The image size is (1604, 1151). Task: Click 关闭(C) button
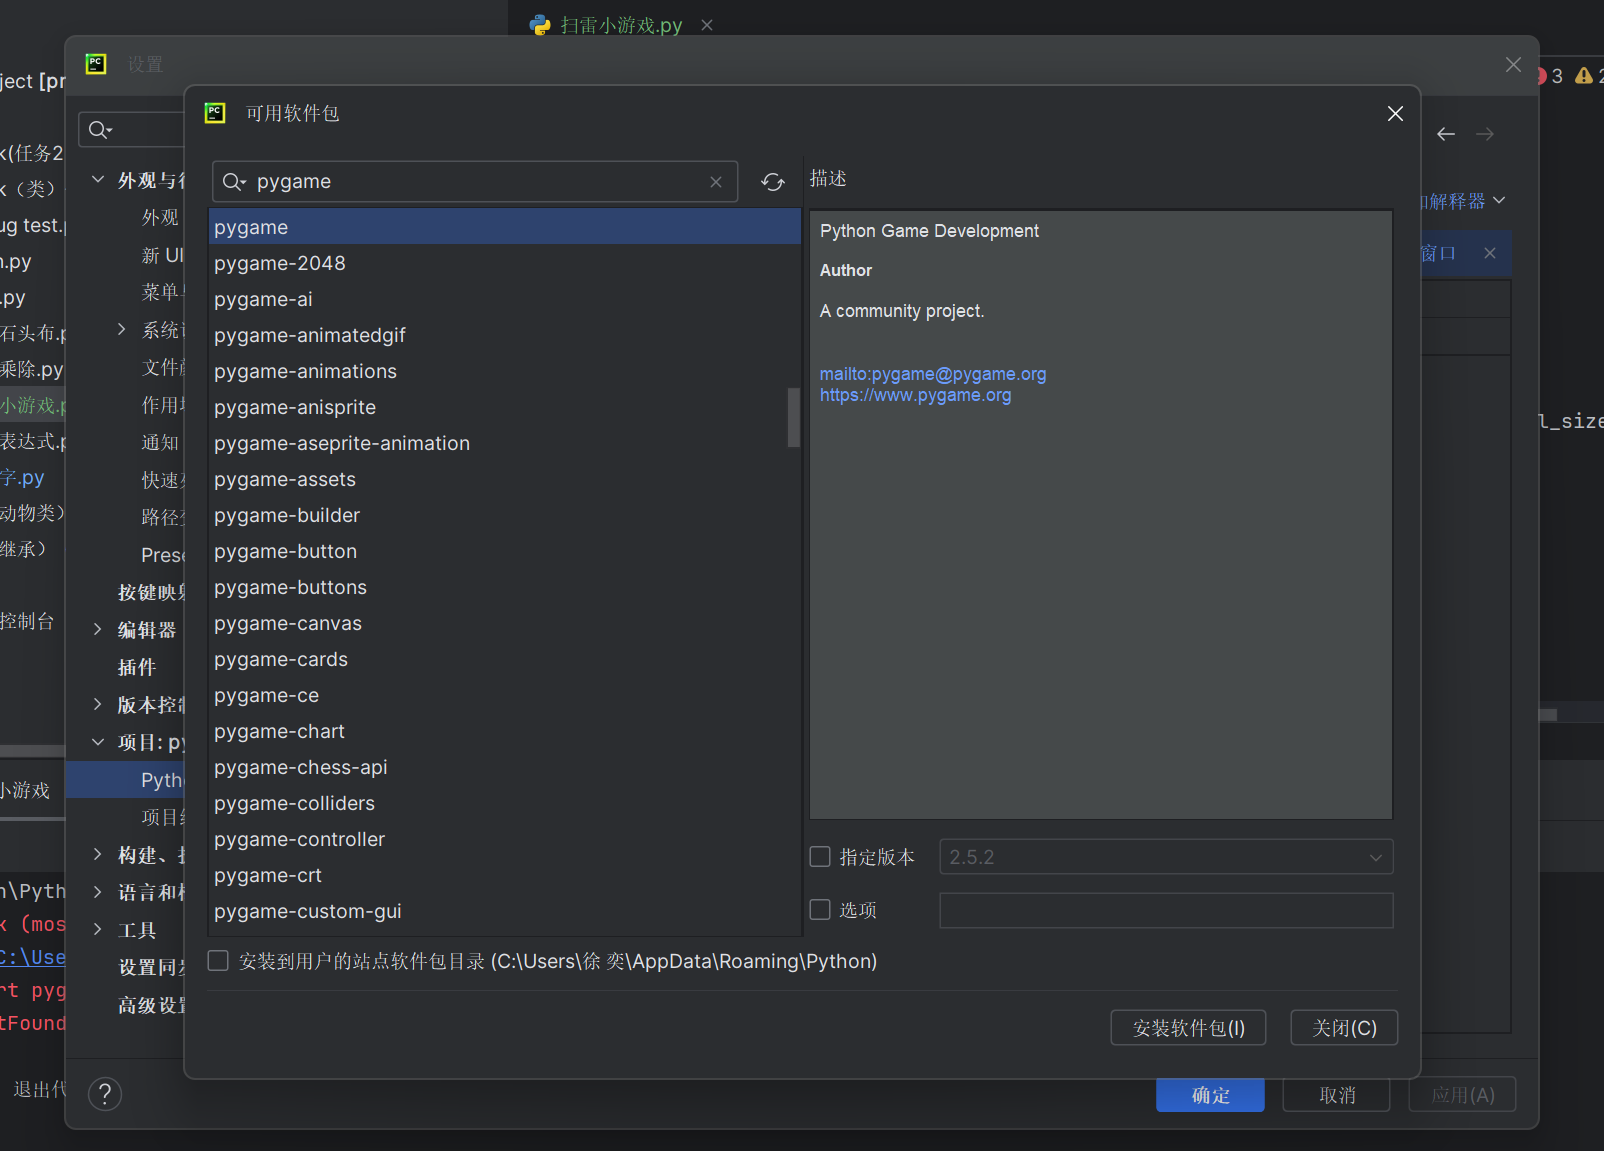tap(1344, 1028)
